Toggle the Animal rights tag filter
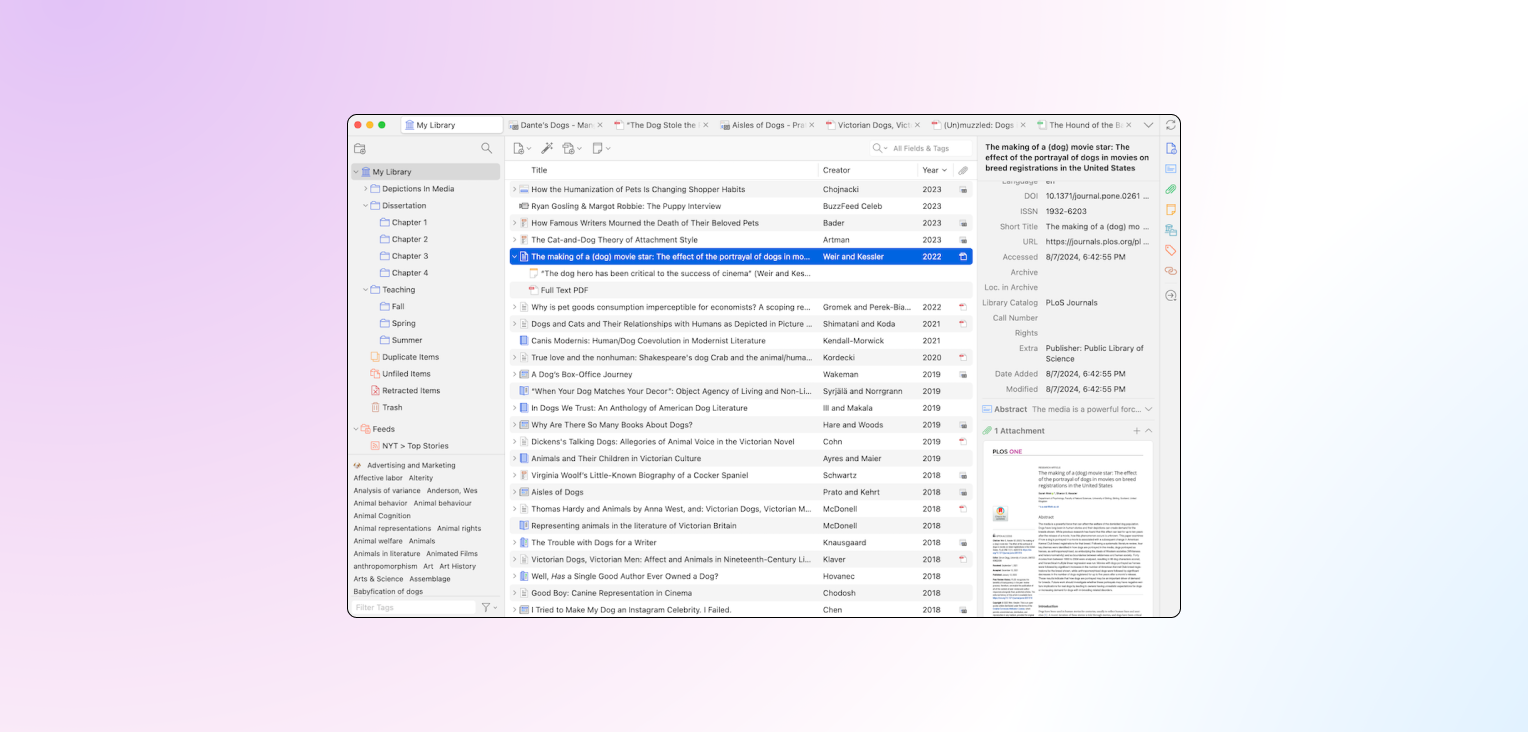The image size is (1528, 732). click(x=459, y=528)
